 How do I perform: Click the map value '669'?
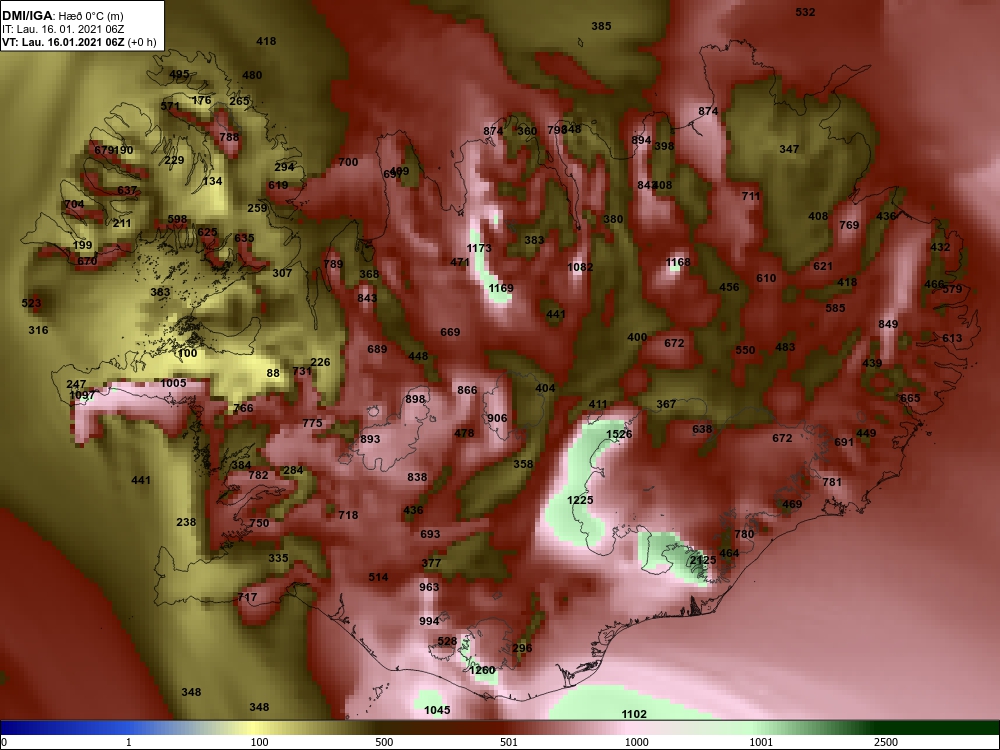[x=450, y=332]
